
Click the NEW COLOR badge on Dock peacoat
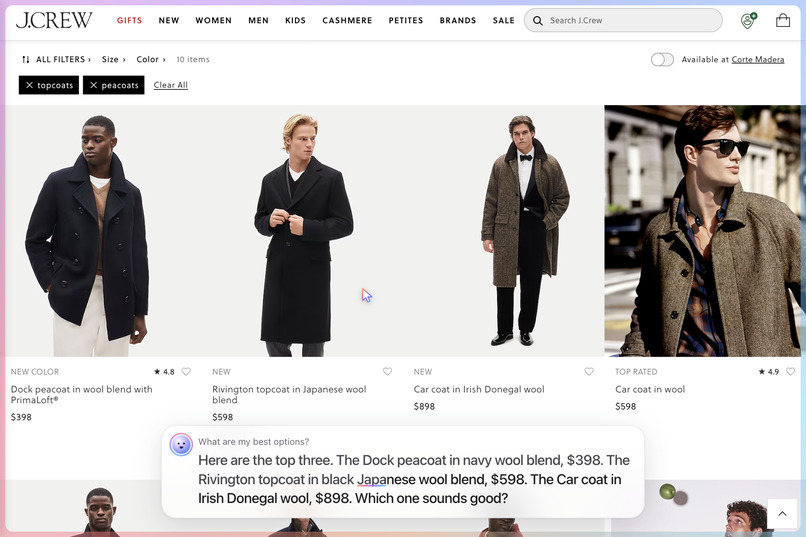coord(35,372)
